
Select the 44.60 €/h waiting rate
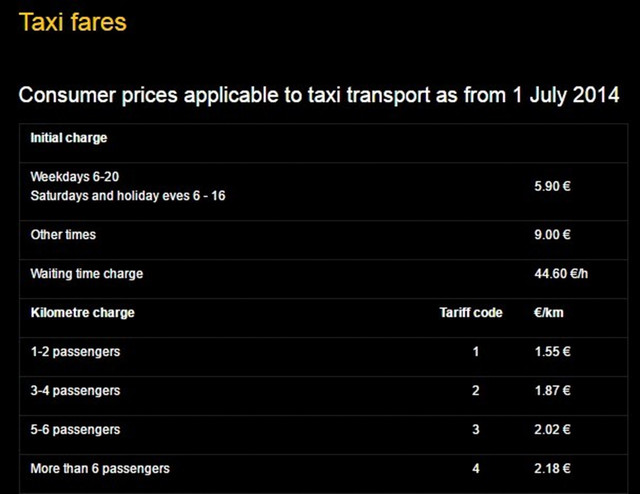[x=561, y=274]
